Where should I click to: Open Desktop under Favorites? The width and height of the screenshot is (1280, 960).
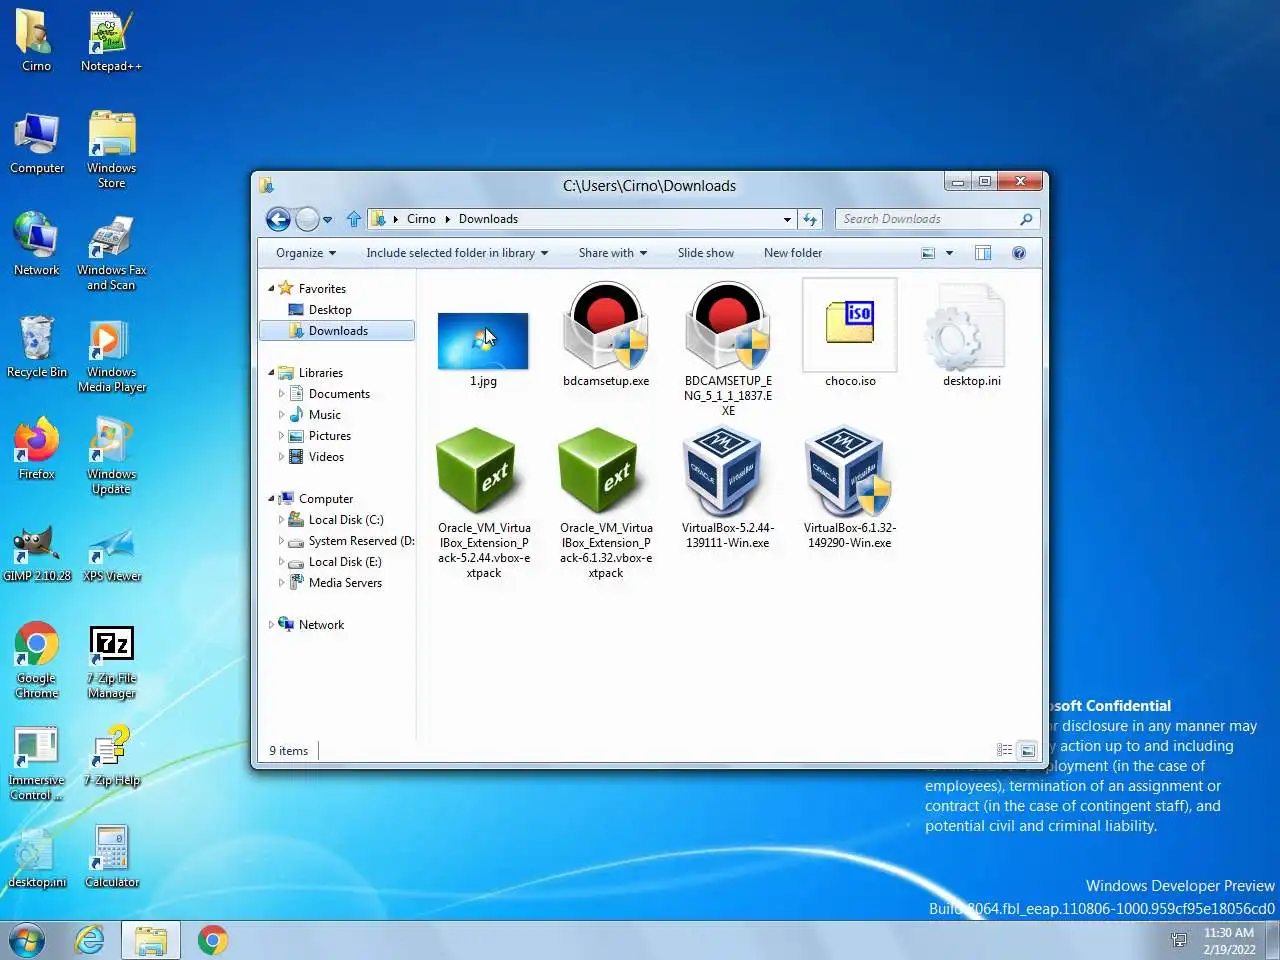tap(330, 310)
